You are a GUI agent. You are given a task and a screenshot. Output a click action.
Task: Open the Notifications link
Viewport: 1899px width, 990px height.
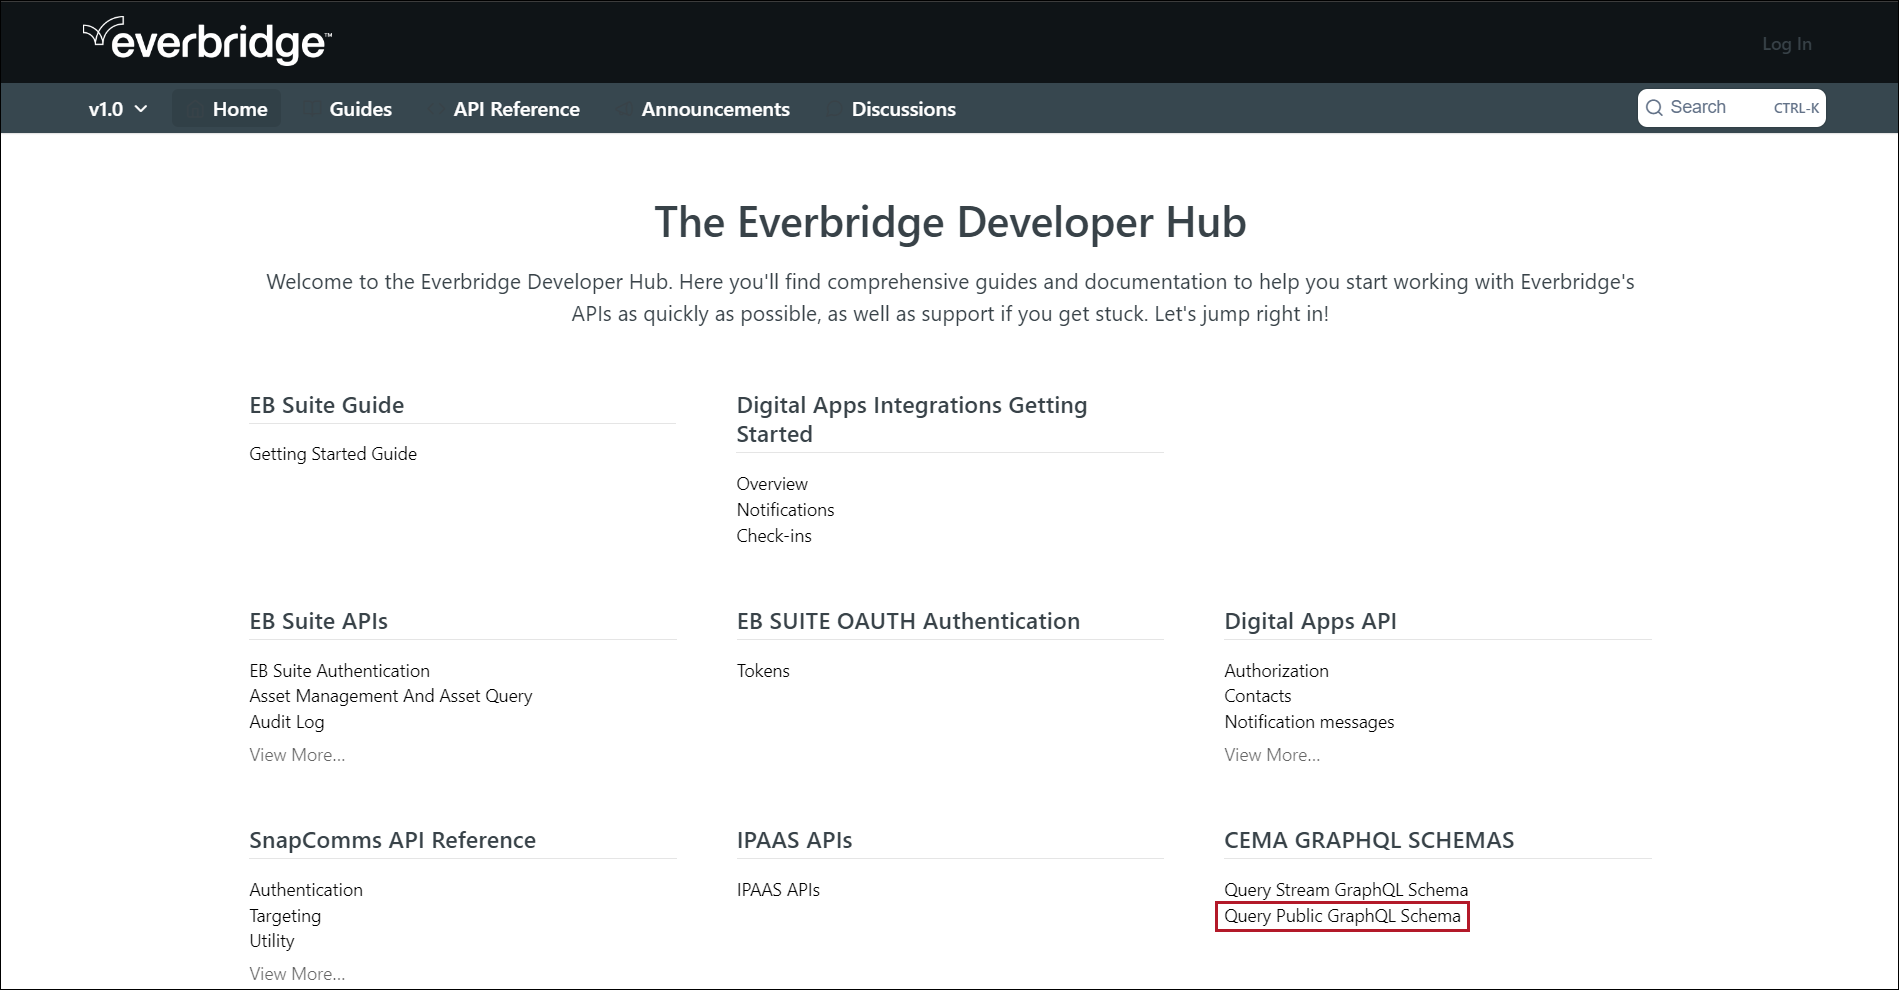(x=785, y=510)
